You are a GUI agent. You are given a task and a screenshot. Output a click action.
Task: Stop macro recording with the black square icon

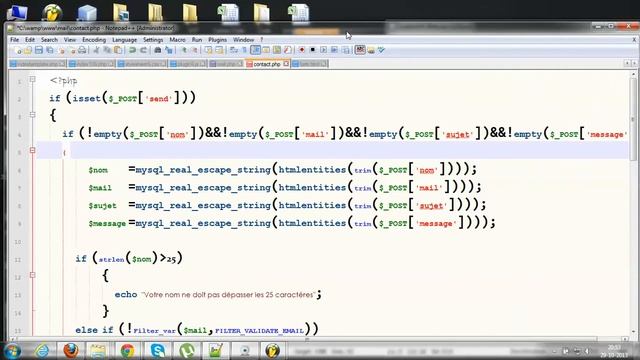click(313, 50)
